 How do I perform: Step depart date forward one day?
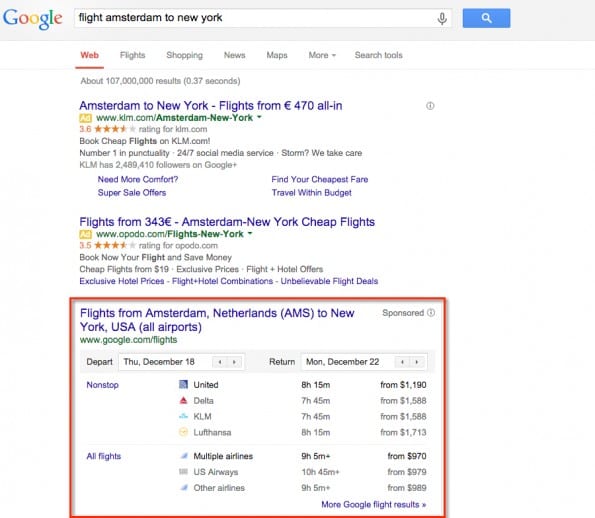point(234,362)
